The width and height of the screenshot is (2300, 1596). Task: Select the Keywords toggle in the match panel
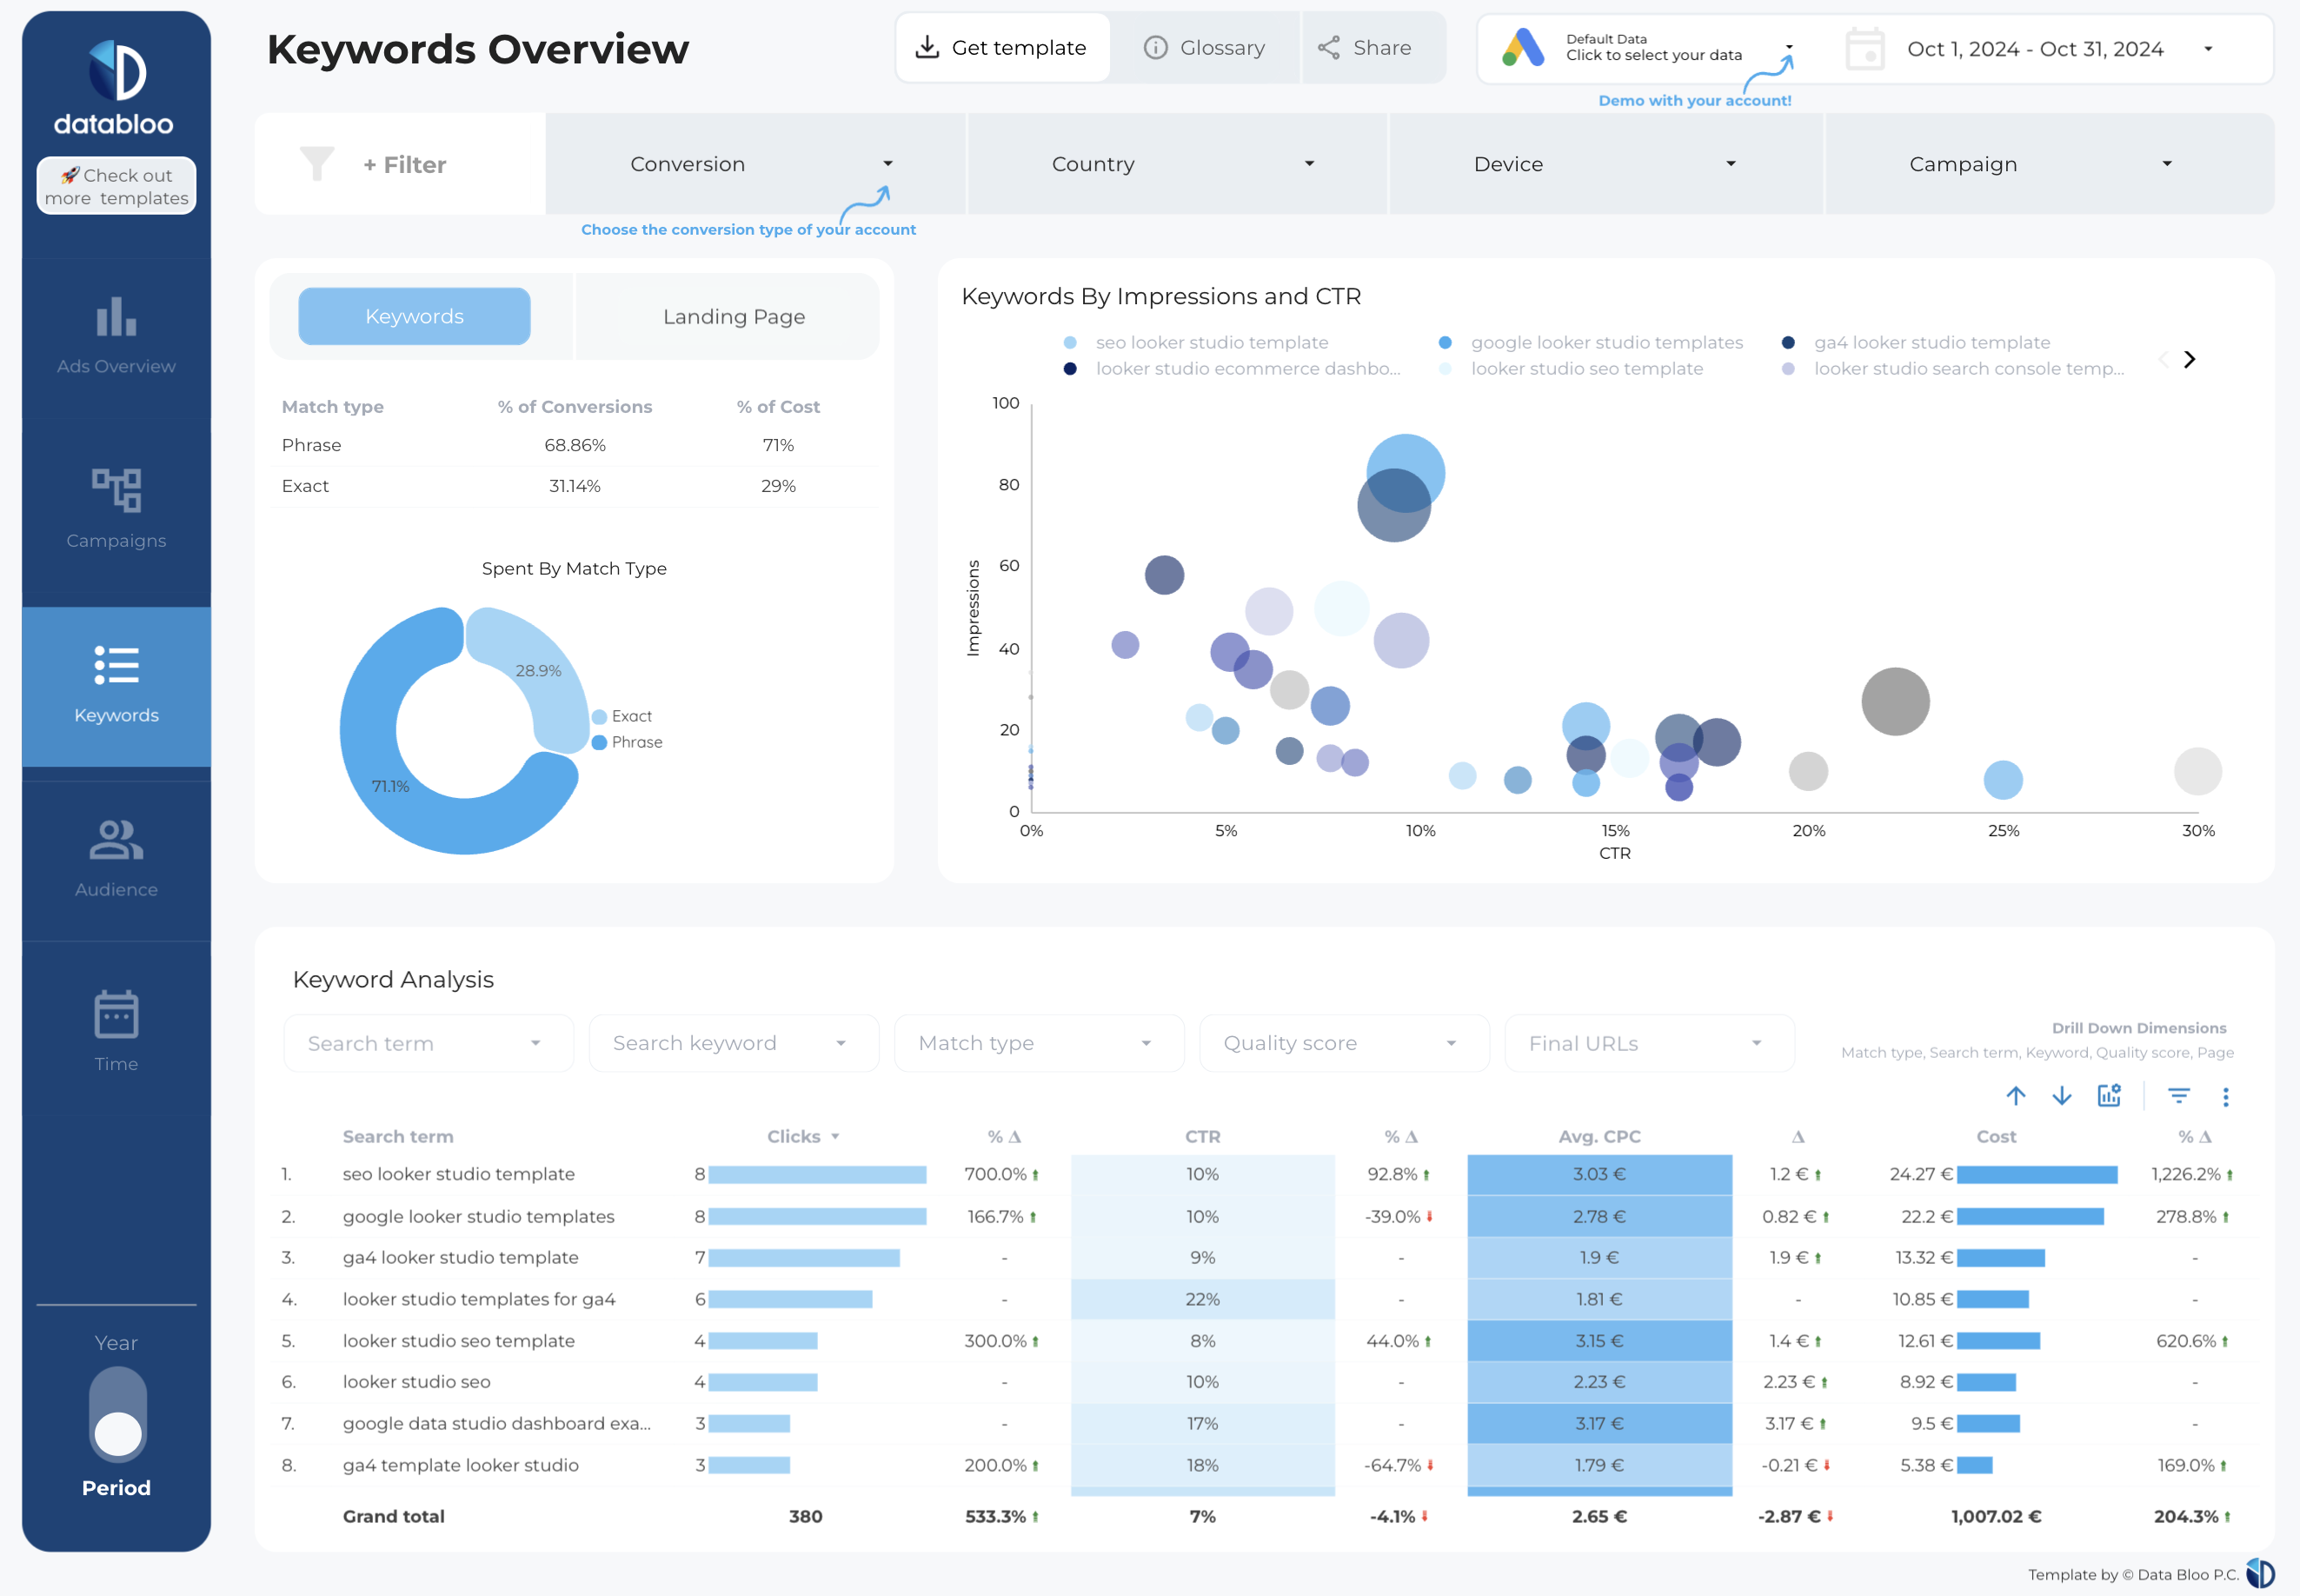click(413, 316)
